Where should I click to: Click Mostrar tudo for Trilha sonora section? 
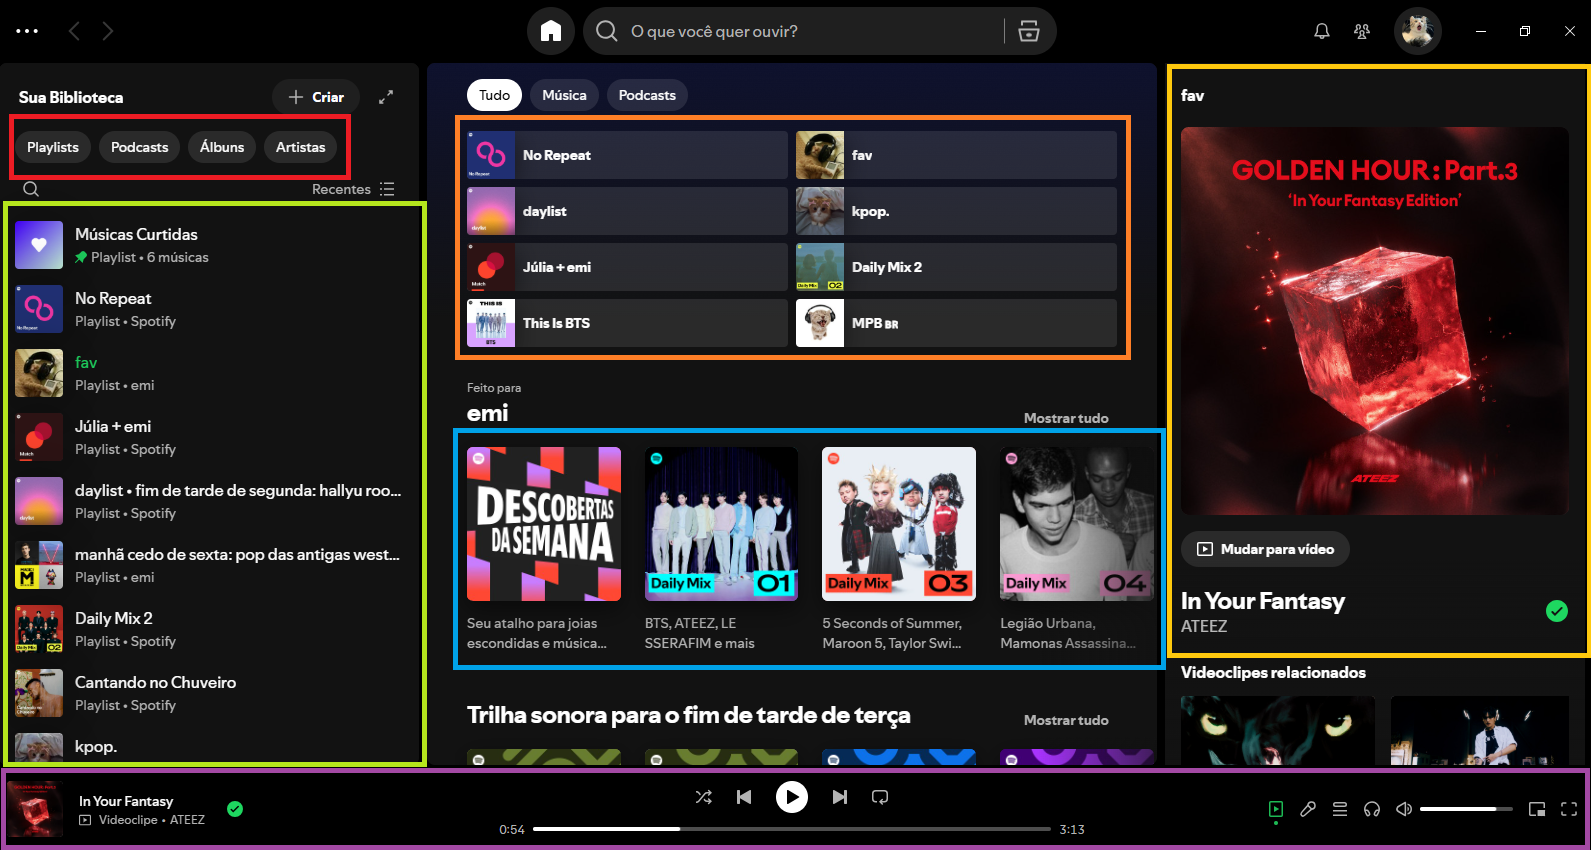coord(1066,720)
